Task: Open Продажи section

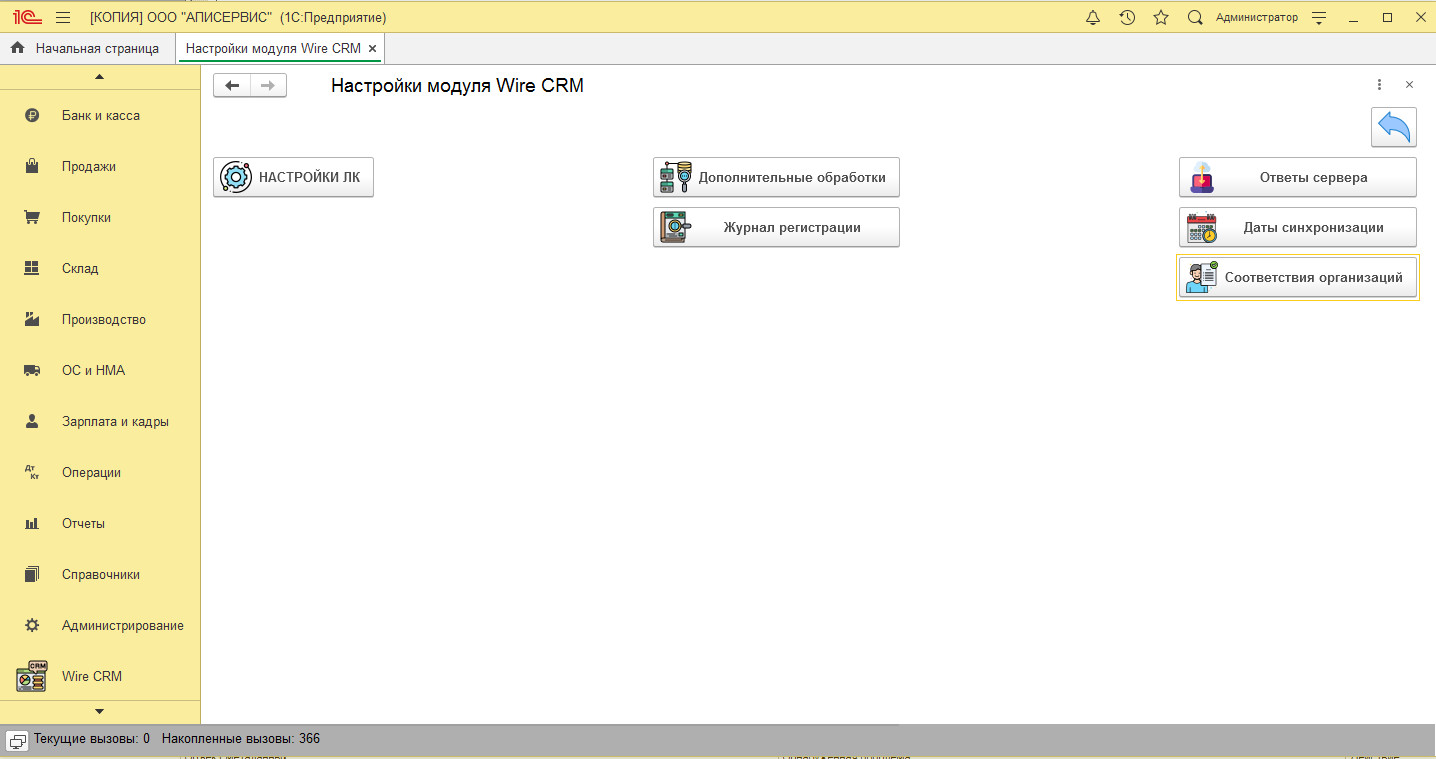Action: [x=100, y=167]
